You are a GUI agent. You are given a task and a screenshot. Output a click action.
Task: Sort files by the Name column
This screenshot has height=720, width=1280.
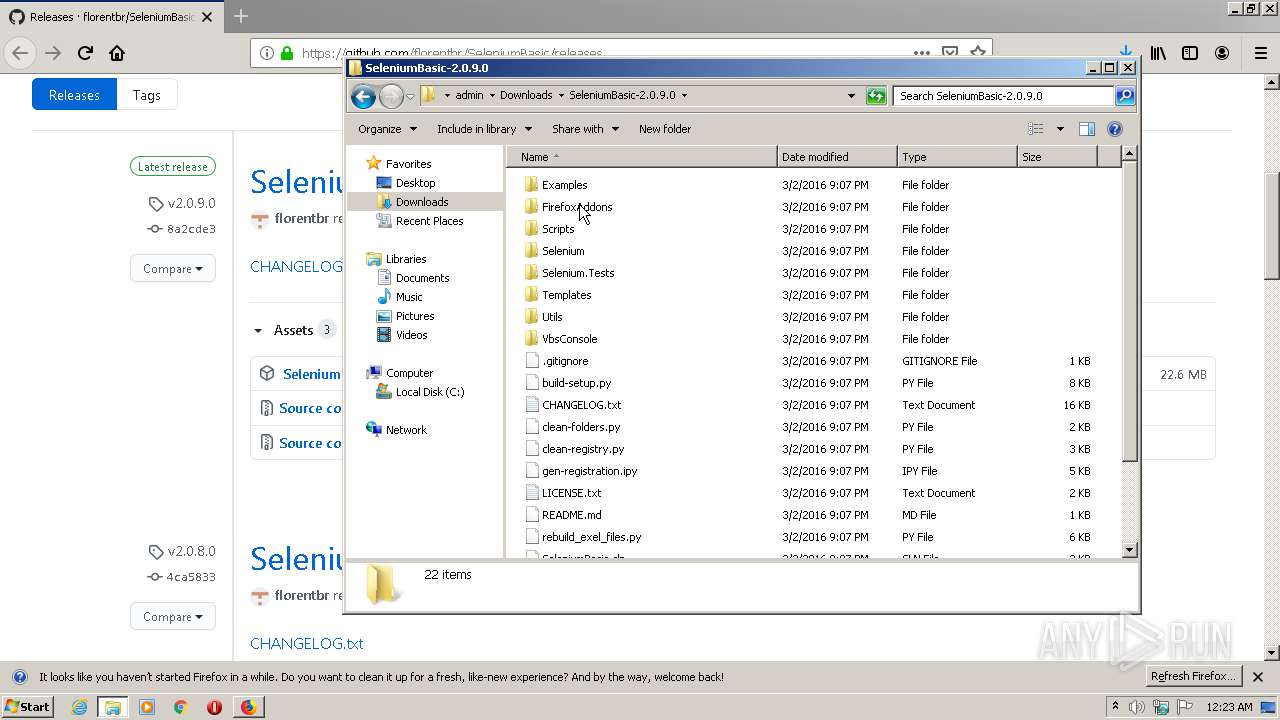[642, 157]
